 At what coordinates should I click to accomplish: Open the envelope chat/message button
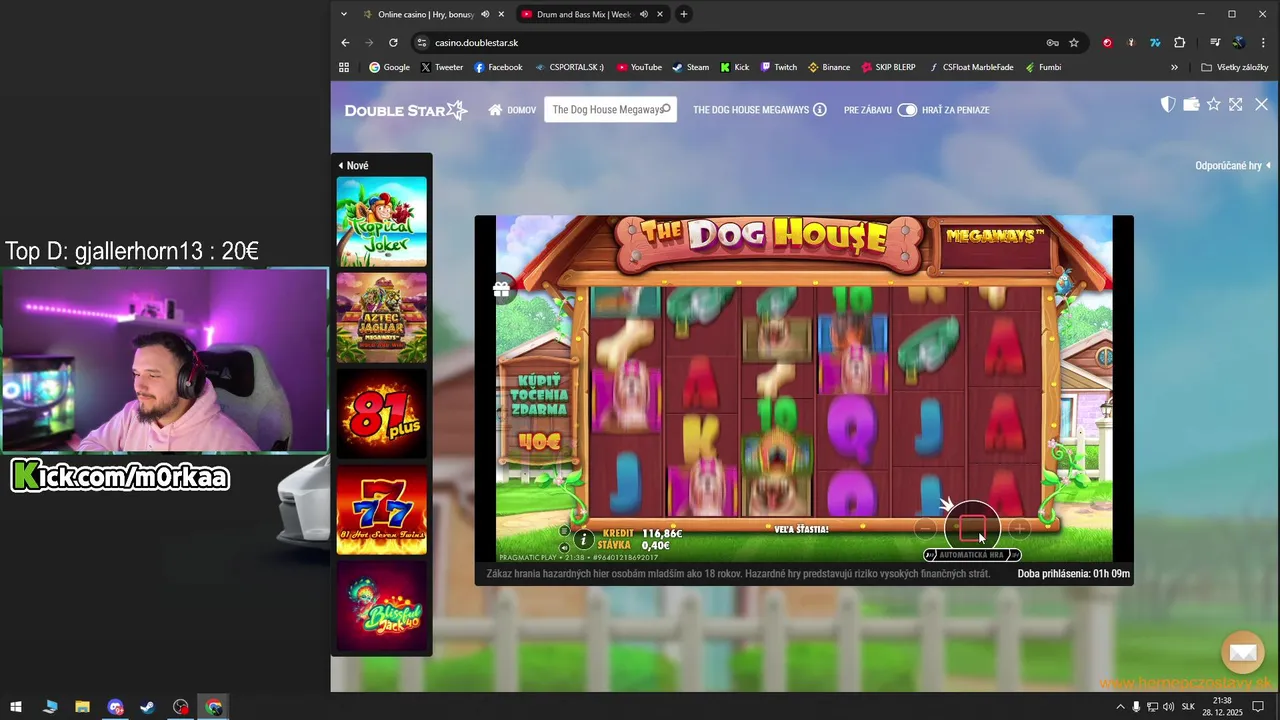click(1243, 653)
